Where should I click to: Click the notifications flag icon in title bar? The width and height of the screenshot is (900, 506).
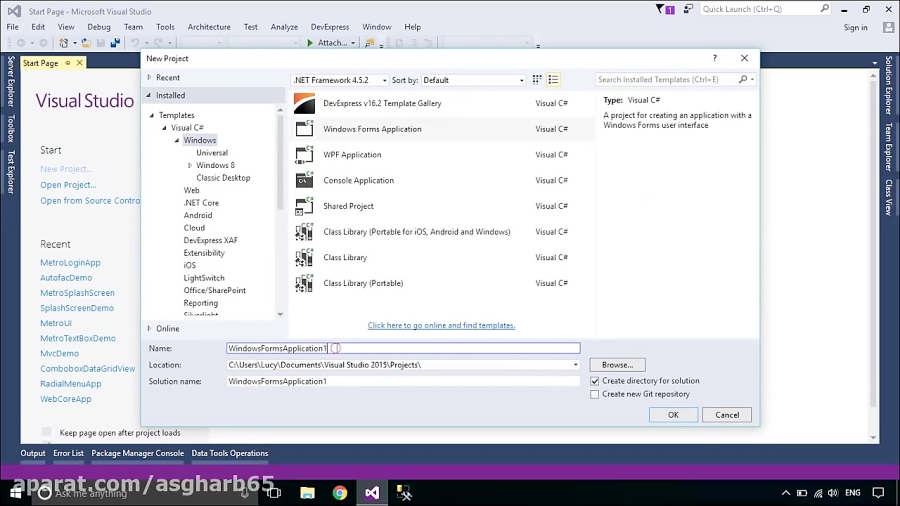pyautogui.click(x=662, y=9)
